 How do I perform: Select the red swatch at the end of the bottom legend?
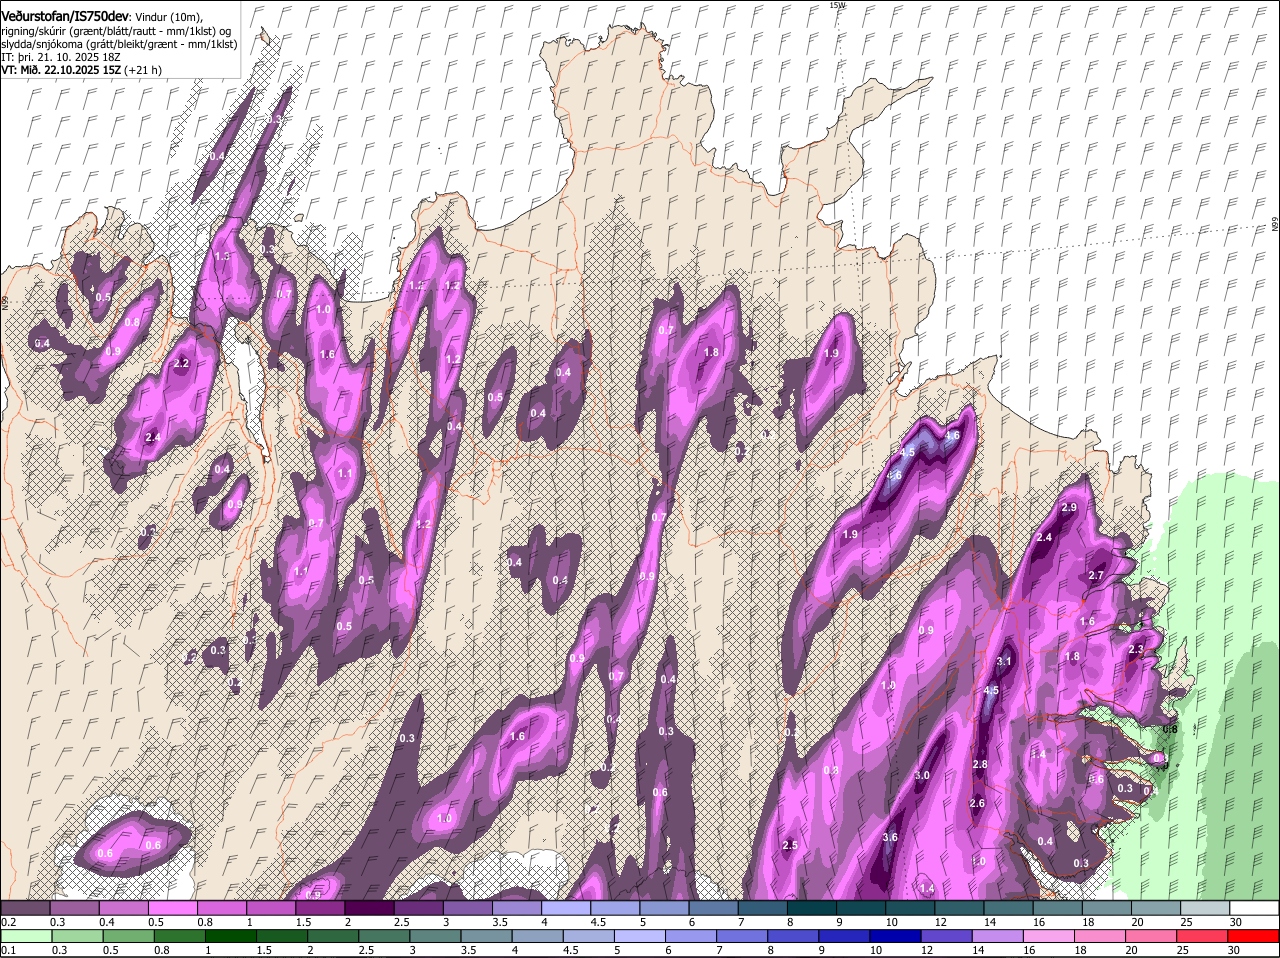tap(1254, 936)
